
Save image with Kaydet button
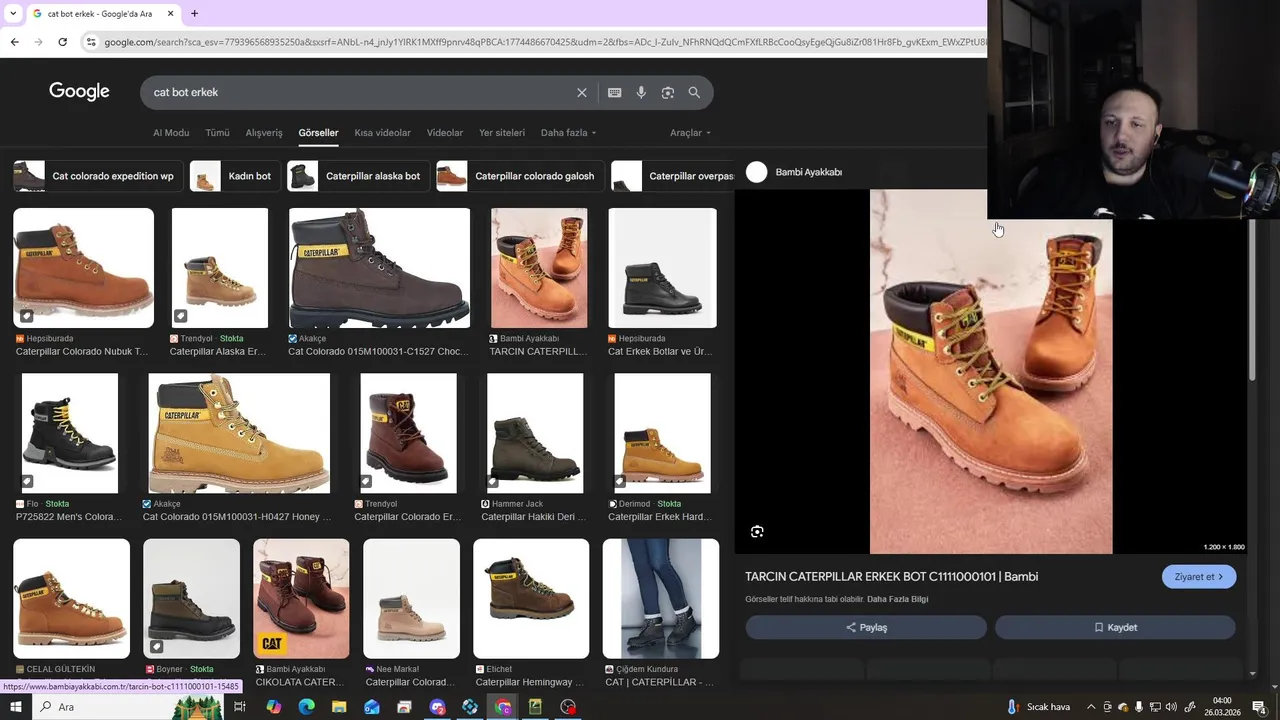coord(1115,627)
